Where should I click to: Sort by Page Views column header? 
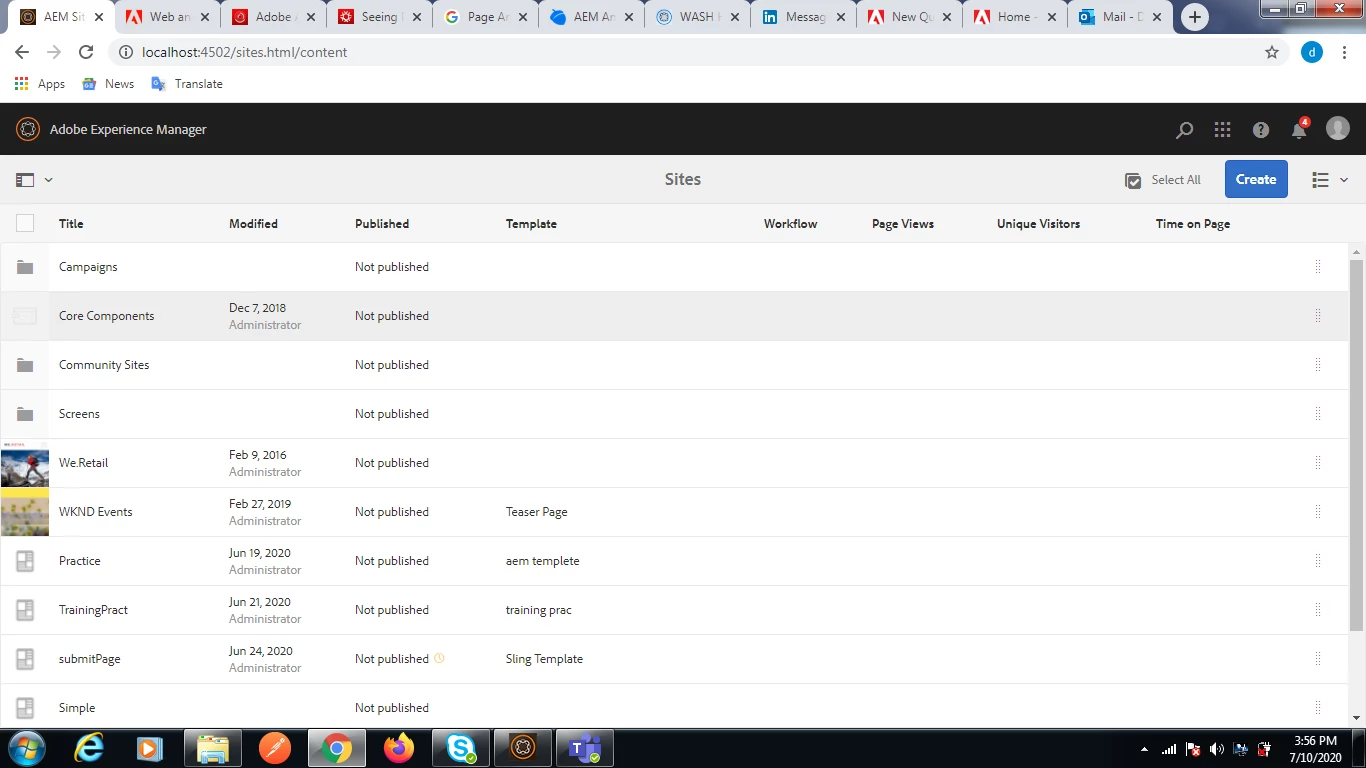[903, 224]
